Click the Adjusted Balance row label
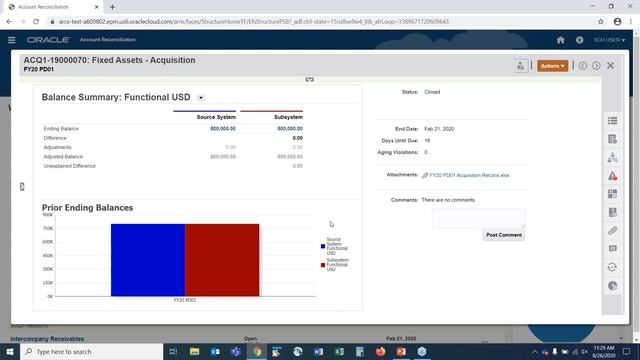 pos(63,156)
